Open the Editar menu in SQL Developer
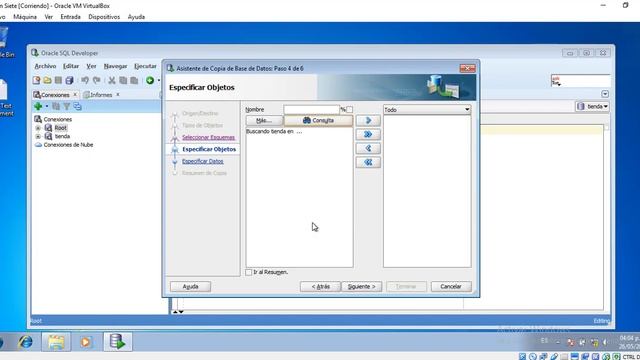The width and height of the screenshot is (640, 360). (x=71, y=66)
